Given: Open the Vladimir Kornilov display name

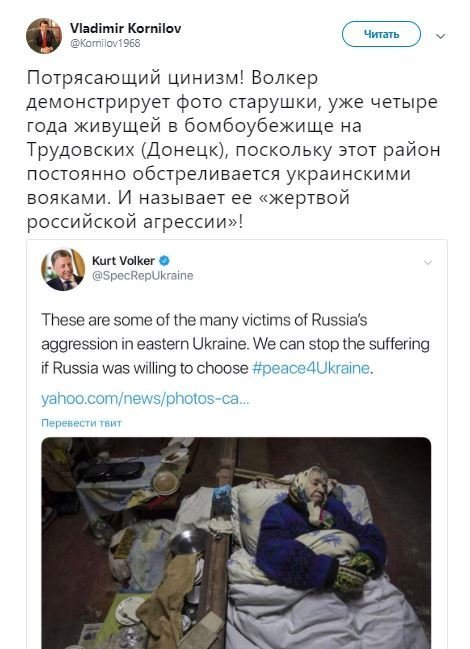Looking at the screenshot, I should 125,28.
